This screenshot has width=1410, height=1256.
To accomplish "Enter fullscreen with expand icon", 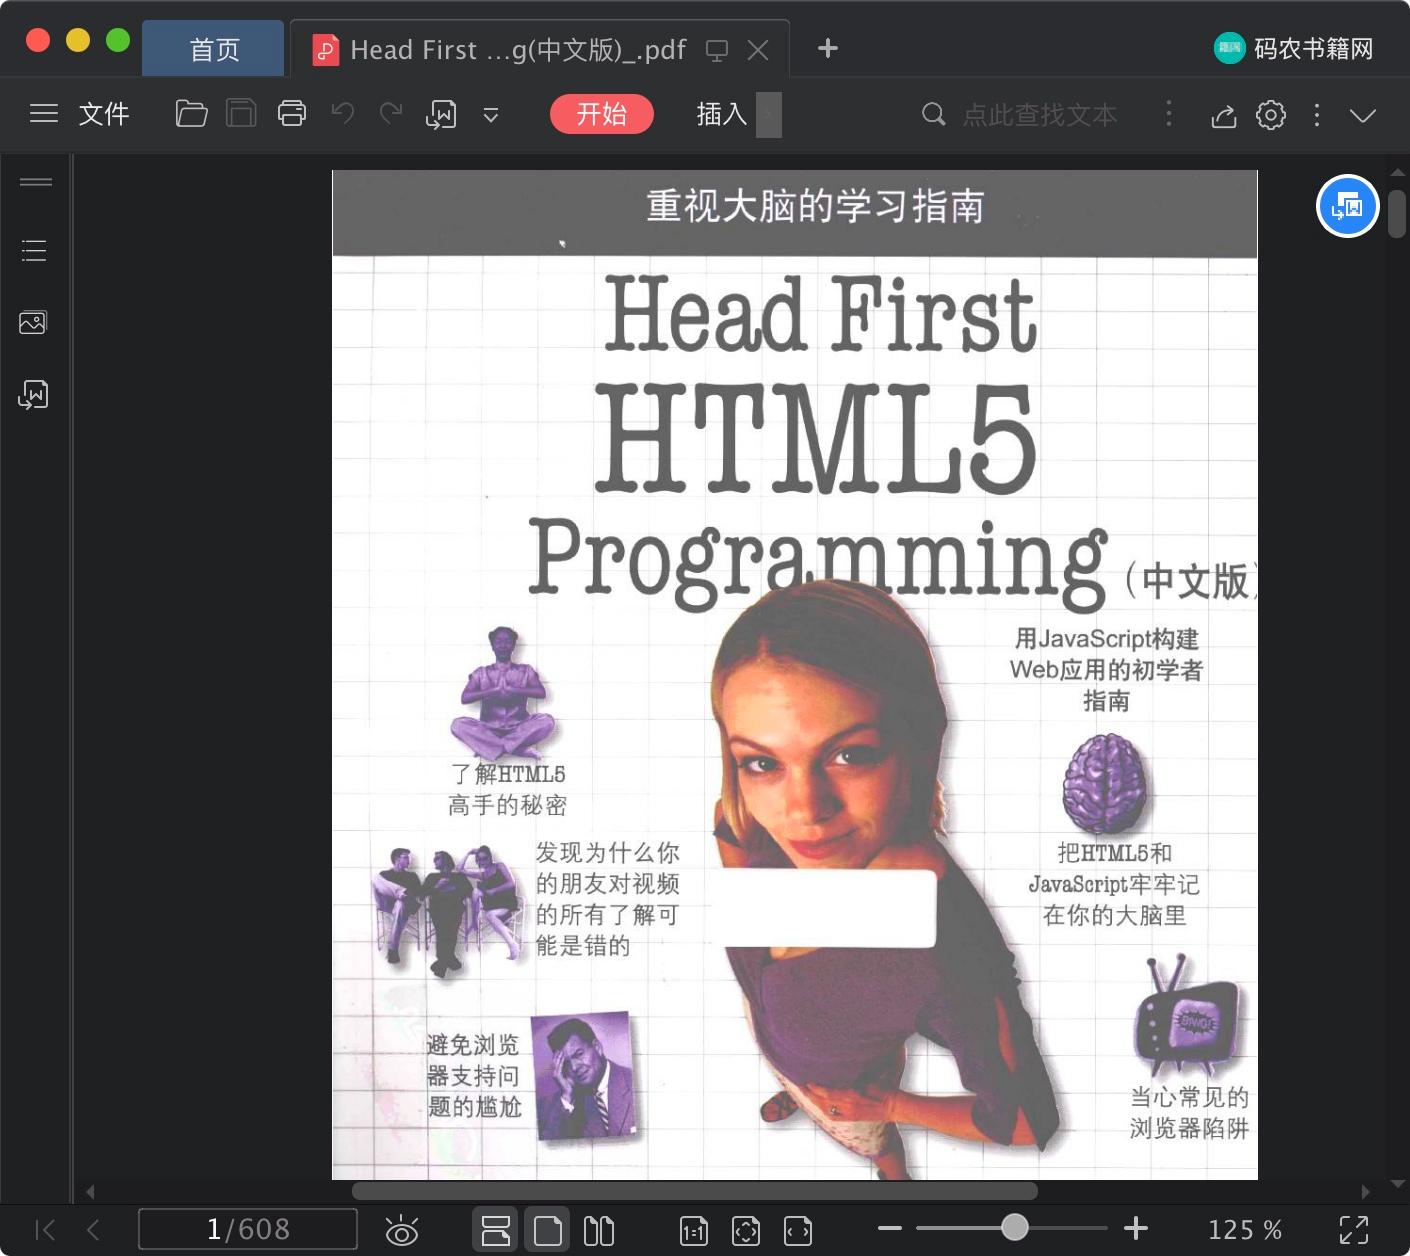I will (x=1354, y=1230).
